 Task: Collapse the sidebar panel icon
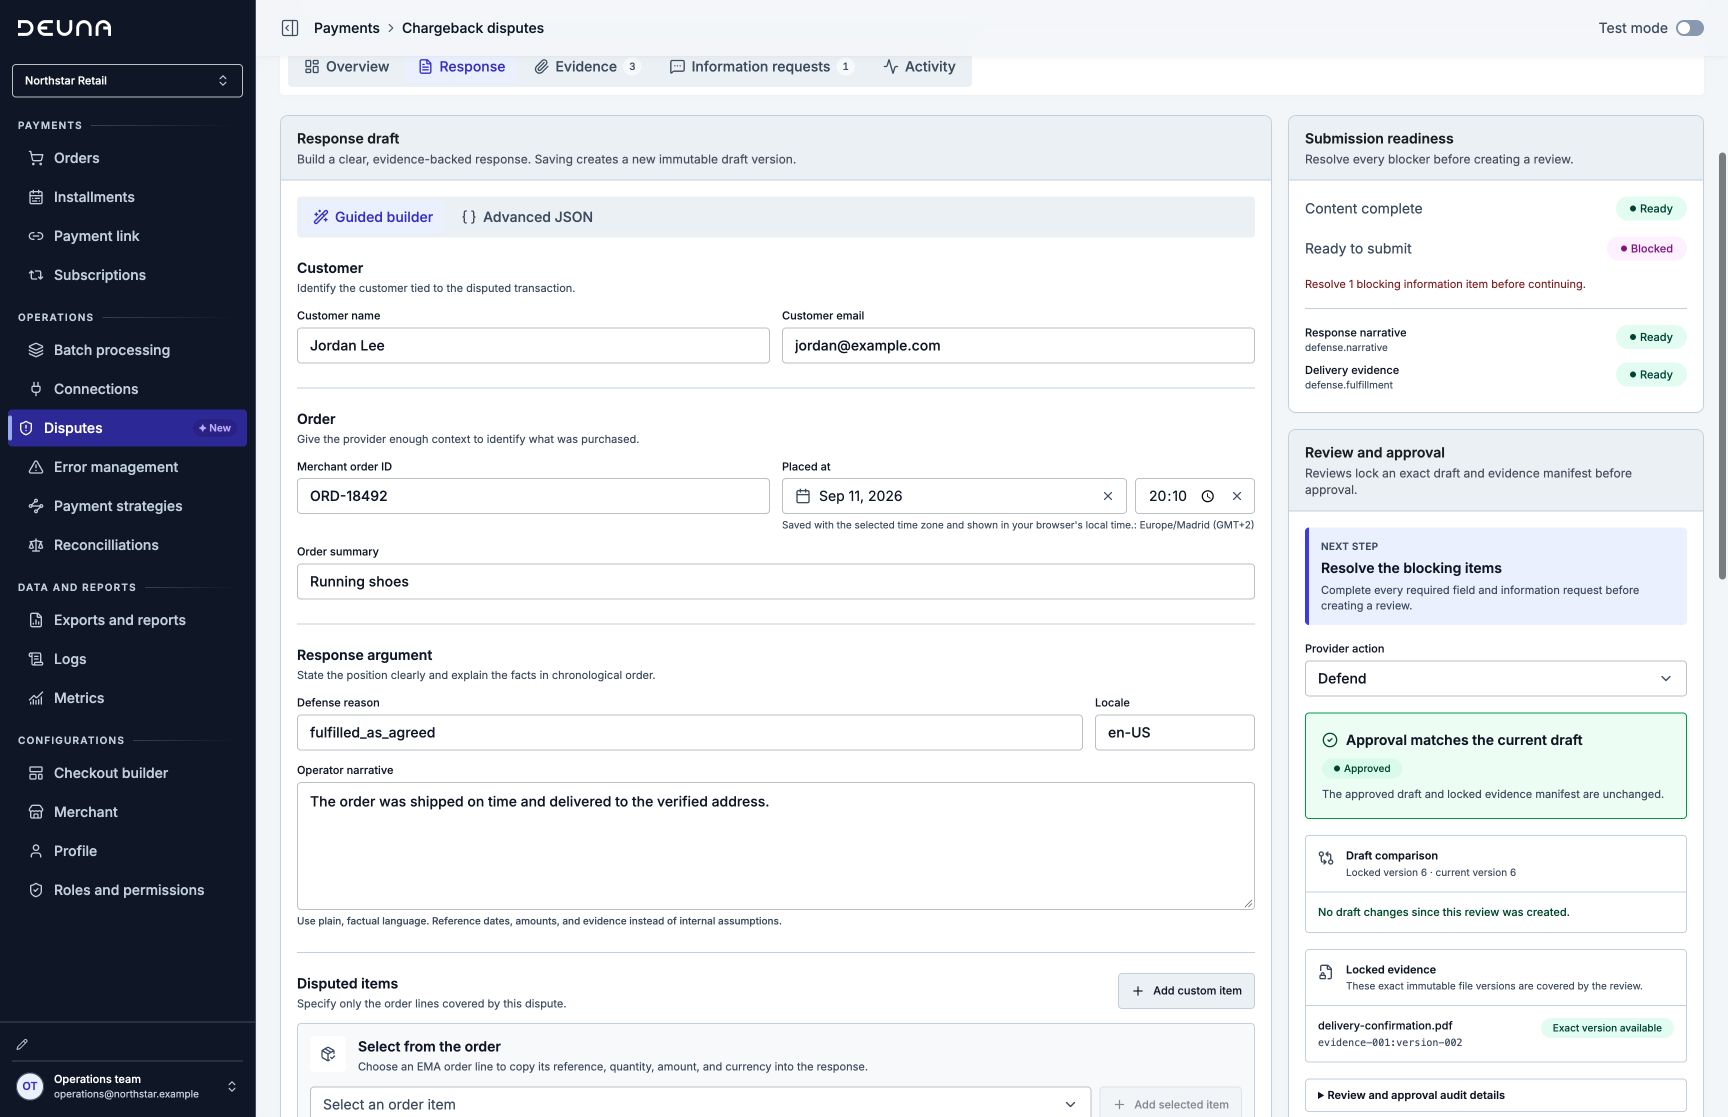pos(290,28)
